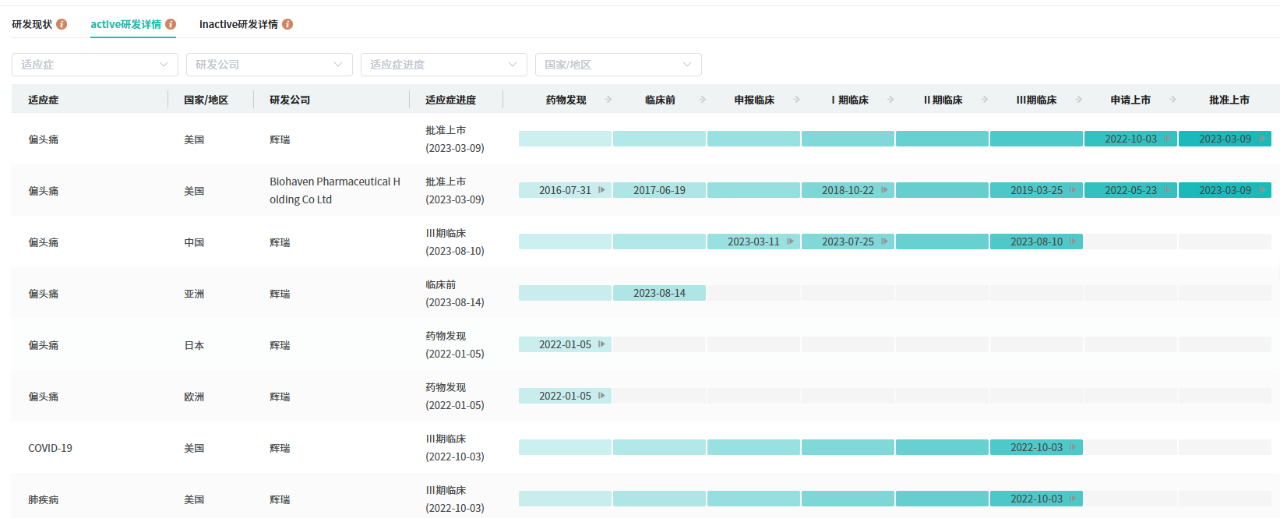Image resolution: width=1280 pixels, height=518 pixels.
Task: Expand the 国家/地区 filter dropdown
Action: click(618, 65)
